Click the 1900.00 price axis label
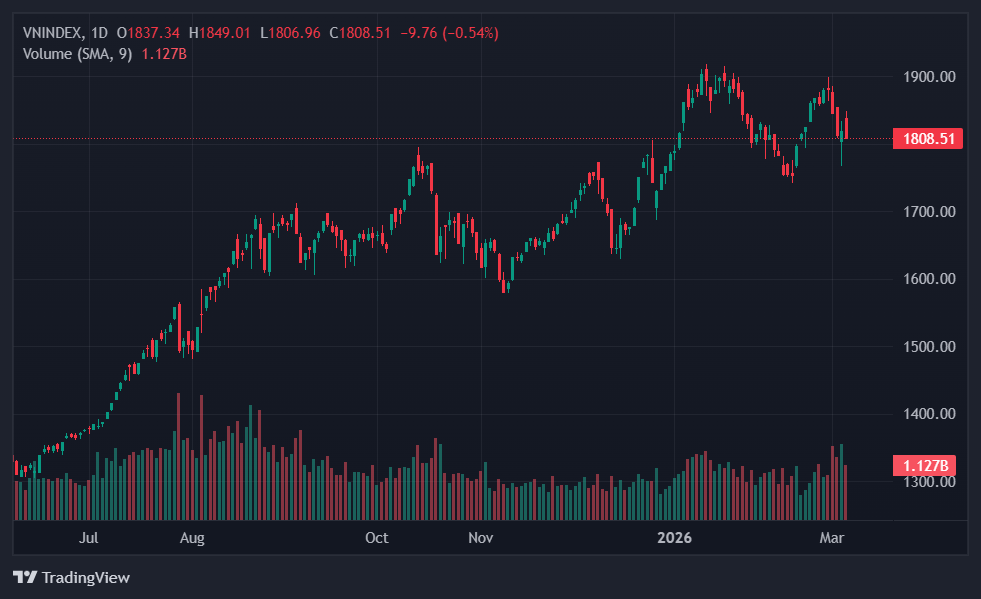This screenshot has width=981, height=599. click(x=927, y=77)
